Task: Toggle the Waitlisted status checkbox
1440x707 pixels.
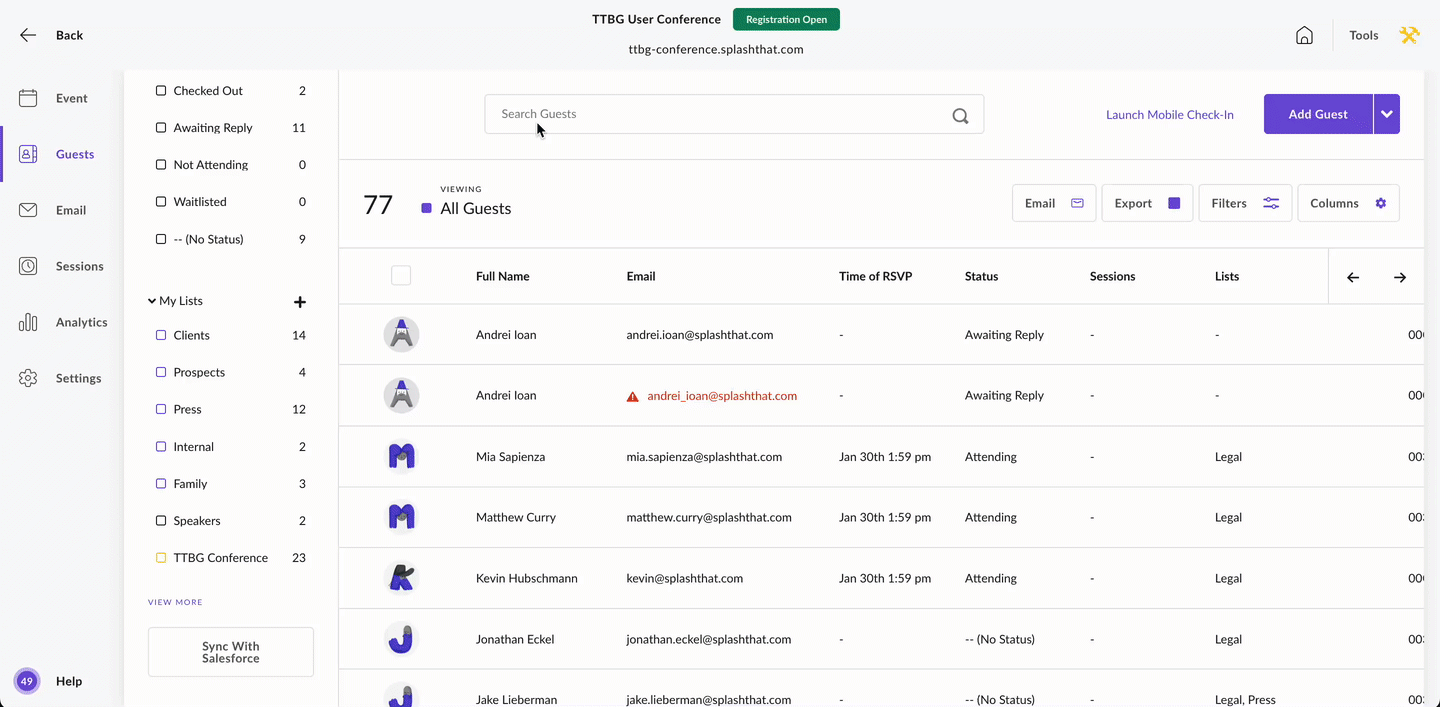Action: pyautogui.click(x=161, y=202)
